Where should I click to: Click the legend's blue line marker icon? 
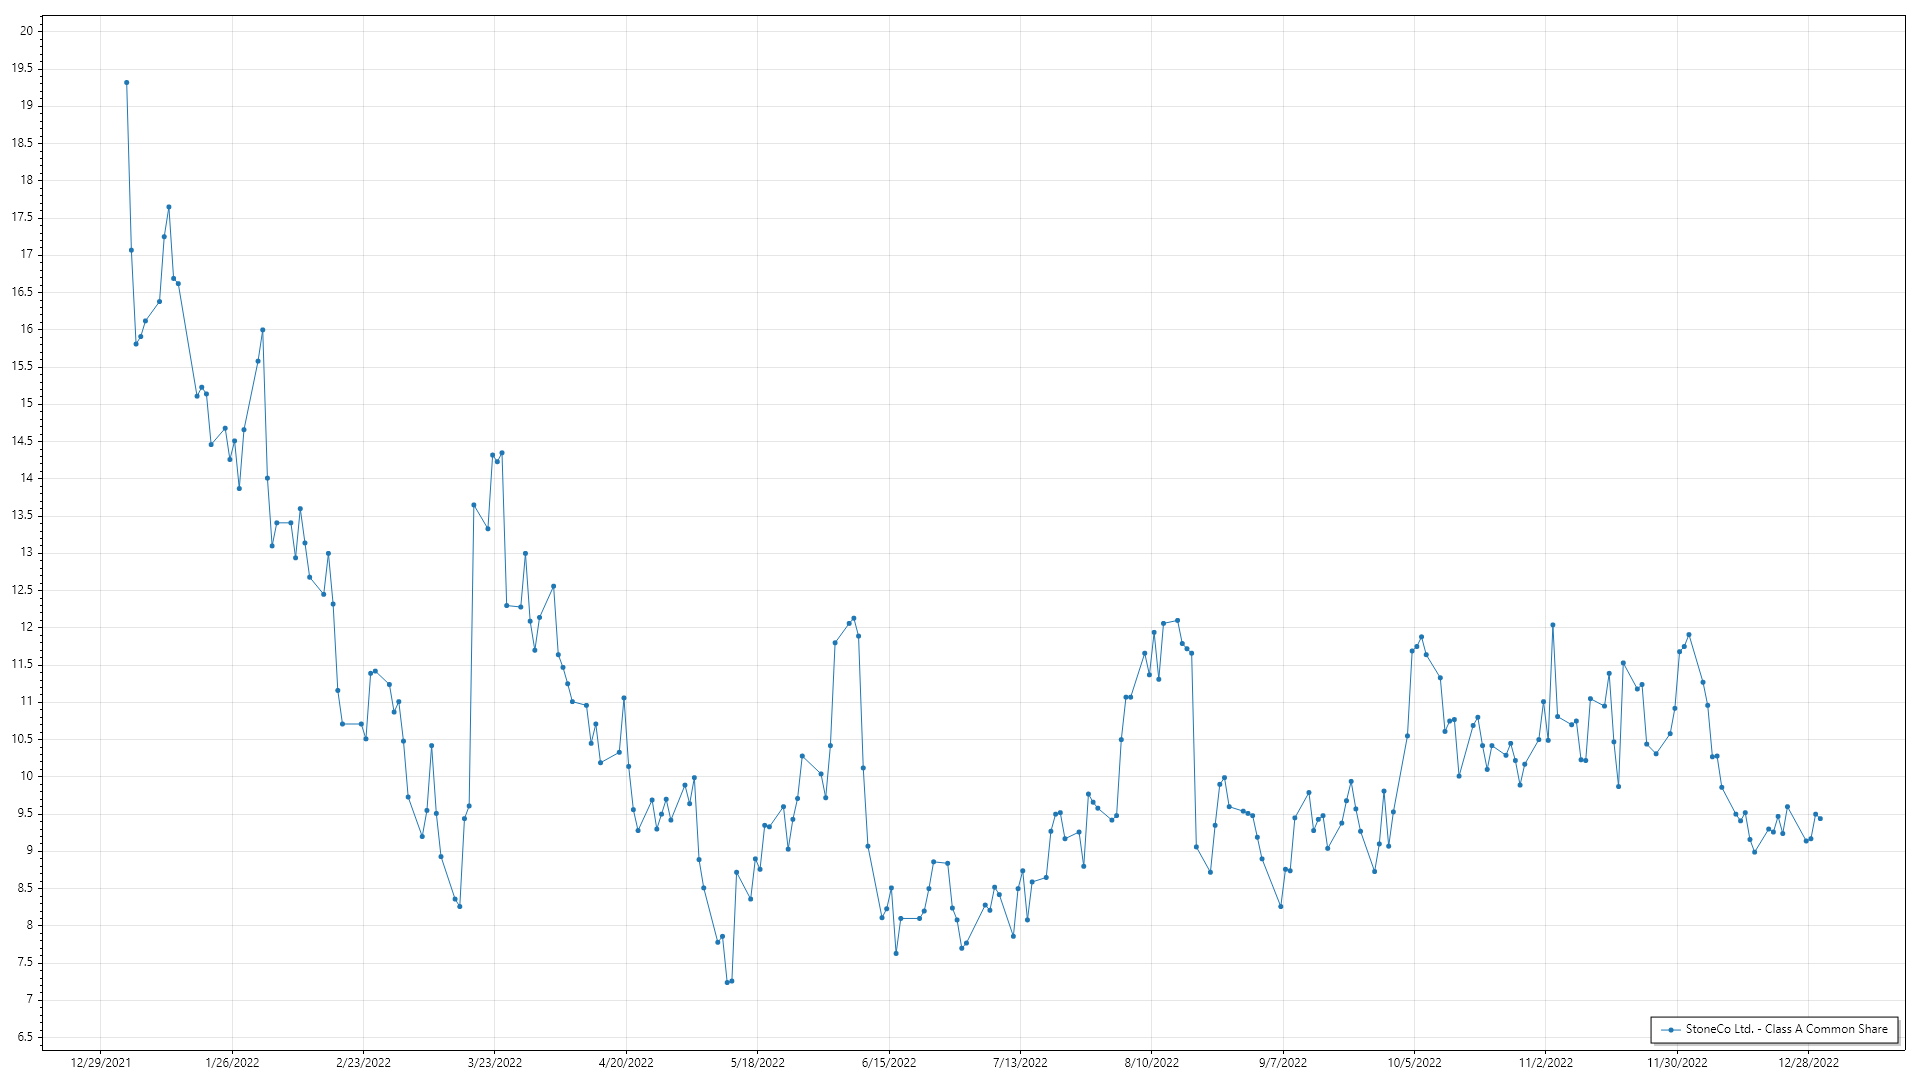coord(1670,1029)
